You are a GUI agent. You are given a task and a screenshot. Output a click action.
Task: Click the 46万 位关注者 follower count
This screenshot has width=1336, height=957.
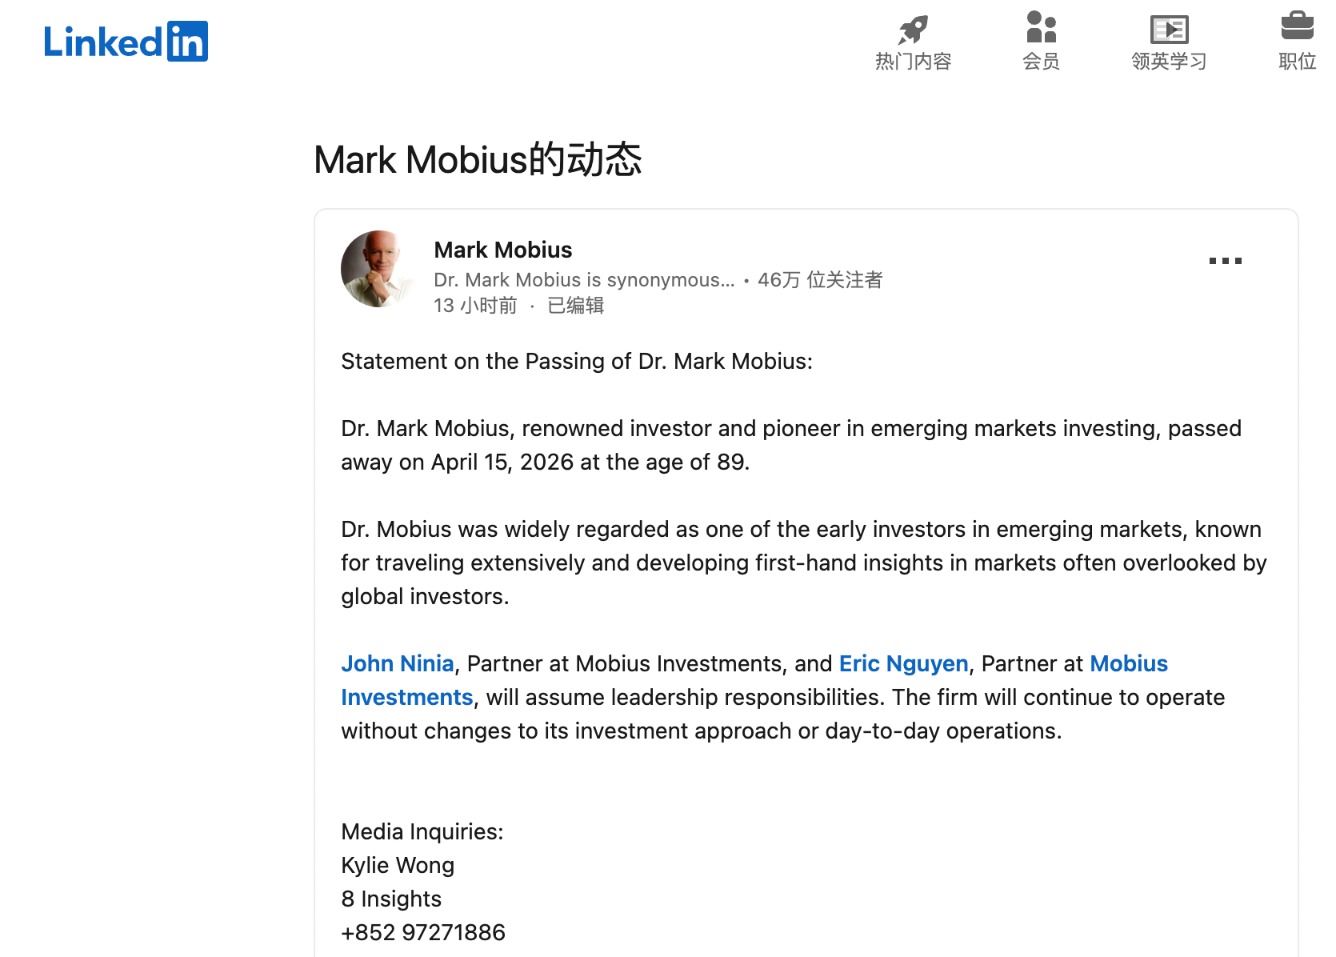coord(820,280)
